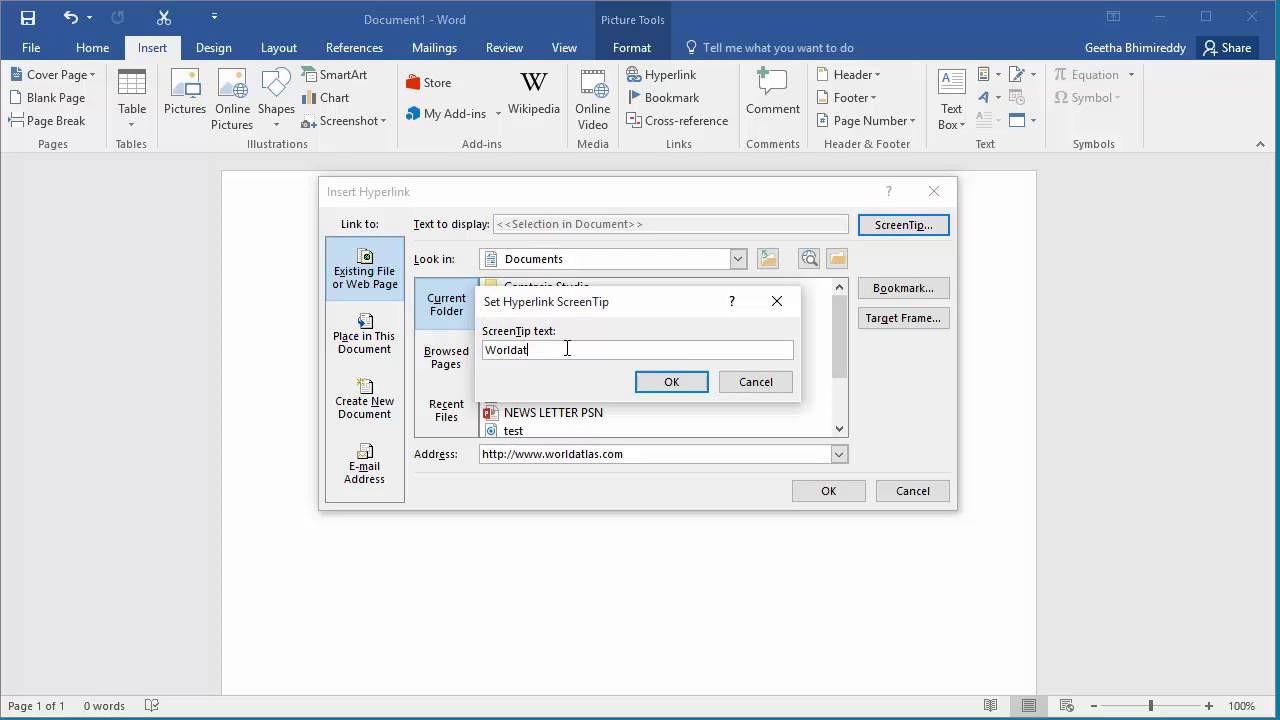Image resolution: width=1280 pixels, height=720 pixels.
Task: Click the up one folder icon
Action: [768, 259]
